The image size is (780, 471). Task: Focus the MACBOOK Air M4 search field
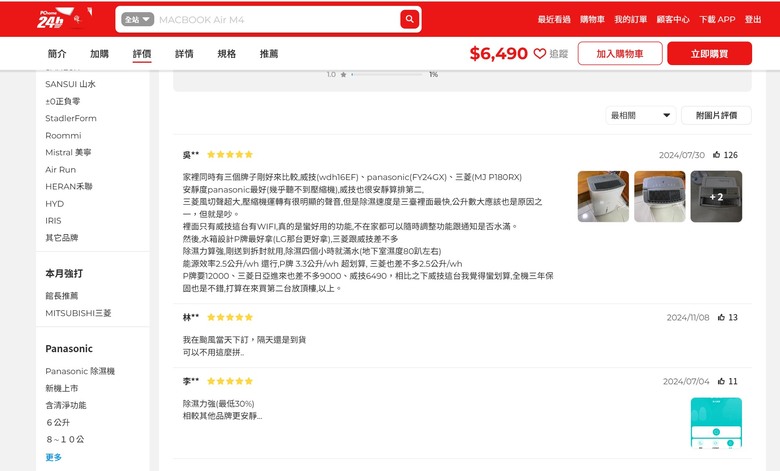point(278,19)
